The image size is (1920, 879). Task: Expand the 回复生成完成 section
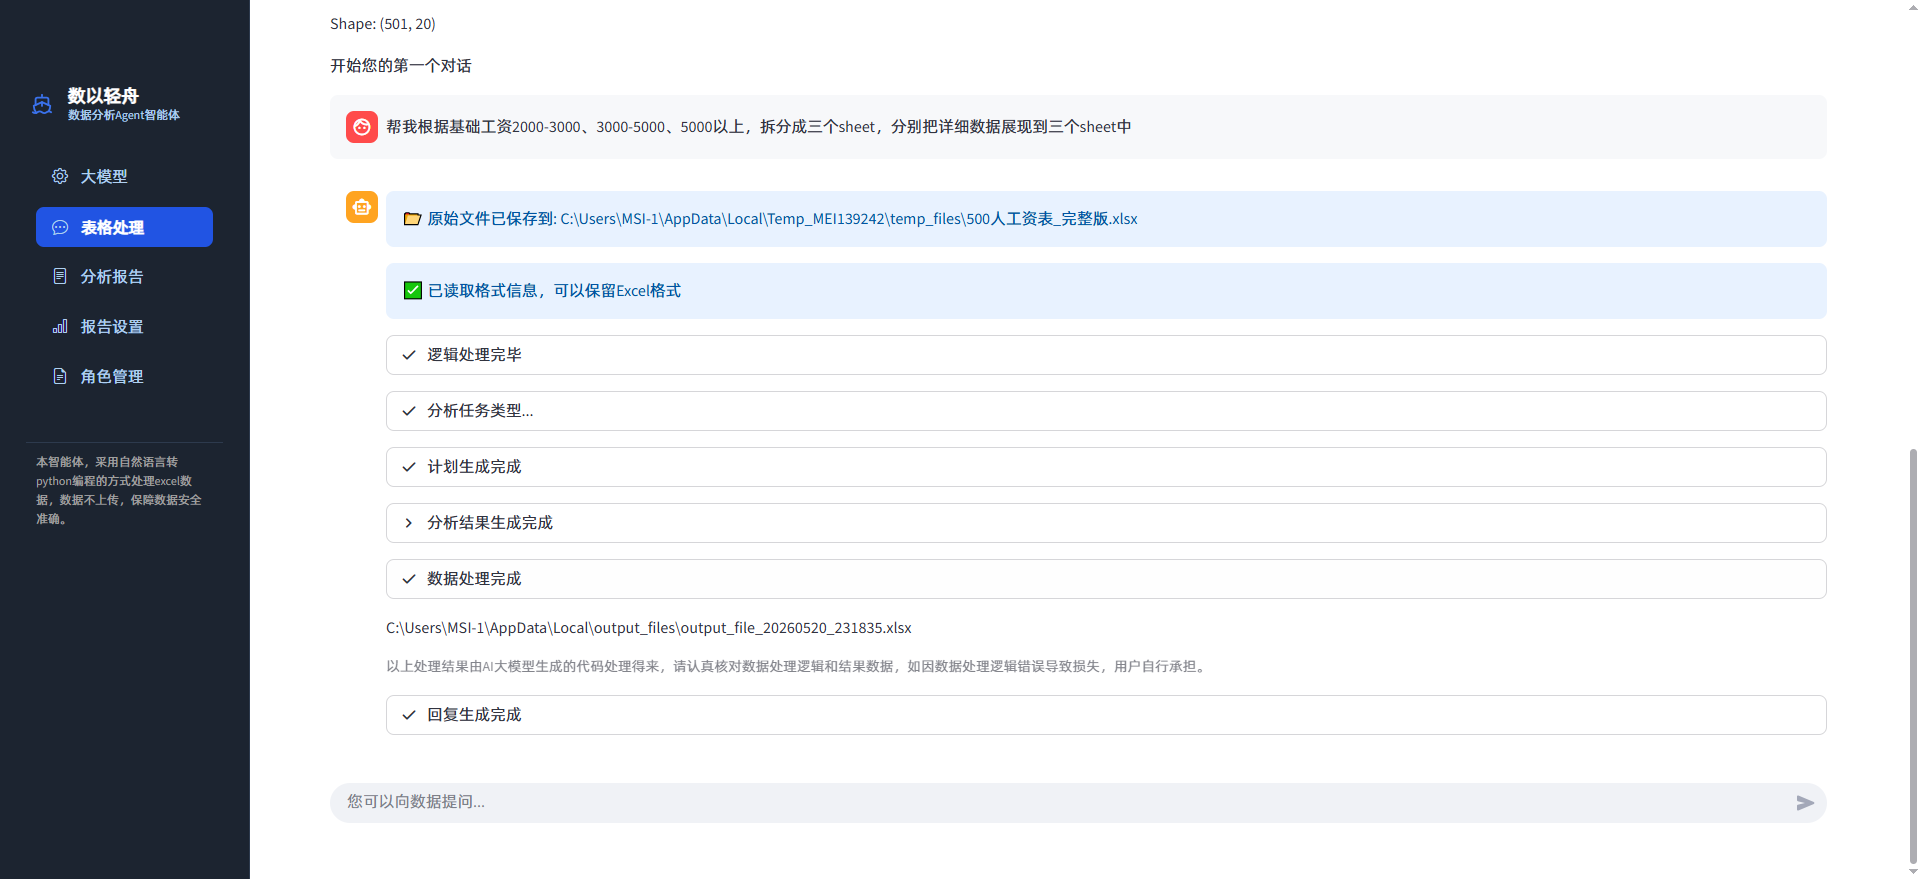(1106, 715)
